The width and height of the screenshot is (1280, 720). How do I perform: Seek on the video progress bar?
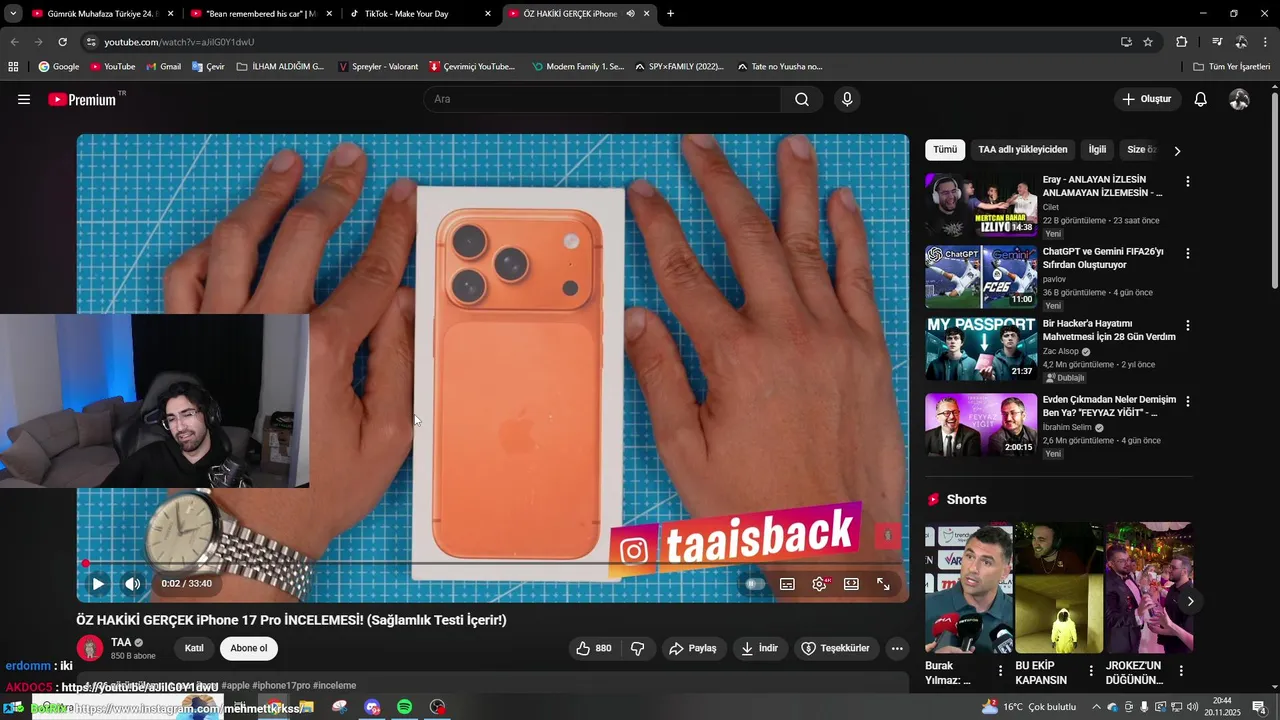[x=493, y=564]
